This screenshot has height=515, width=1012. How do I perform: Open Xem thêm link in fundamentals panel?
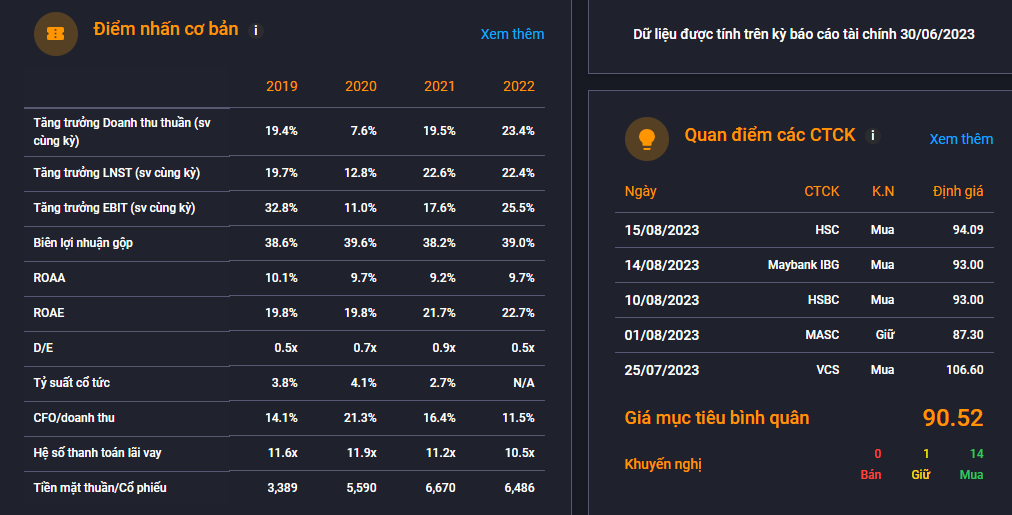pos(512,34)
